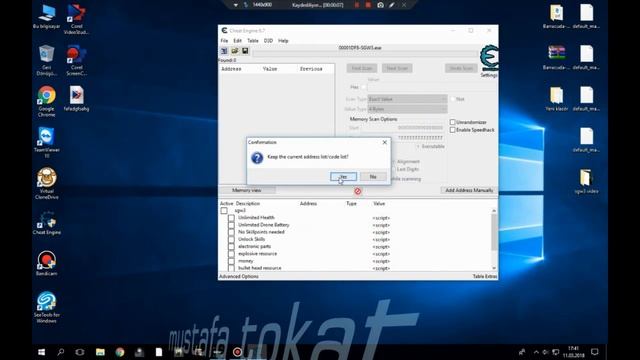Screen dimensions: 640x360
Task: Open Bandicam desktop shortcut
Action: pos(47,263)
